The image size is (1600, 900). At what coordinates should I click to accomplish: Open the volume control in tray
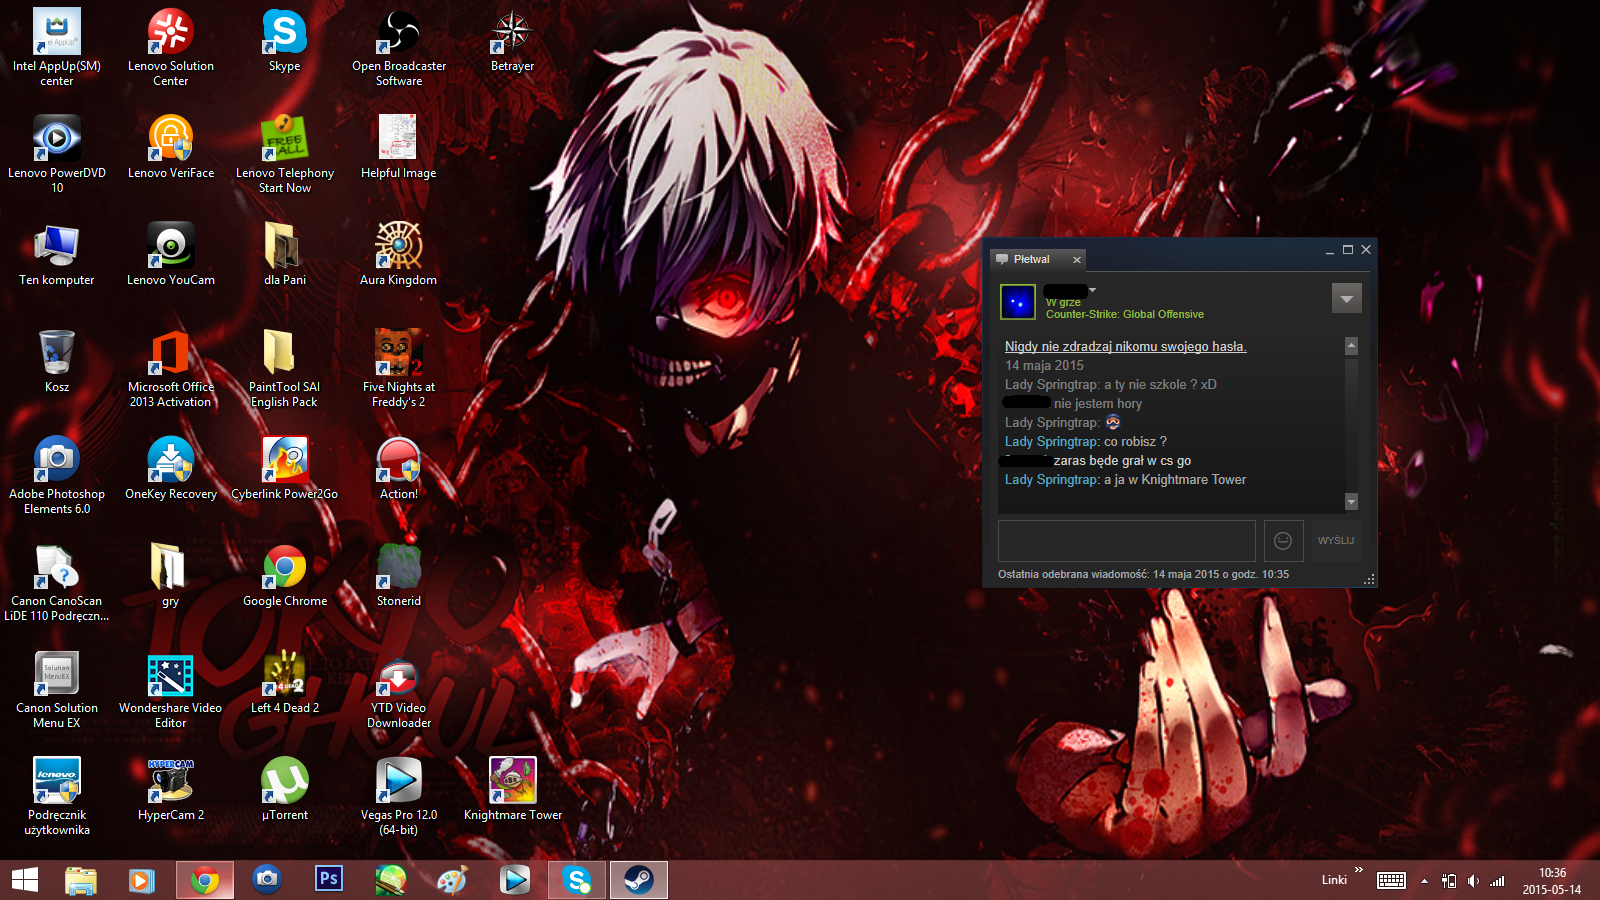pyautogui.click(x=1473, y=881)
